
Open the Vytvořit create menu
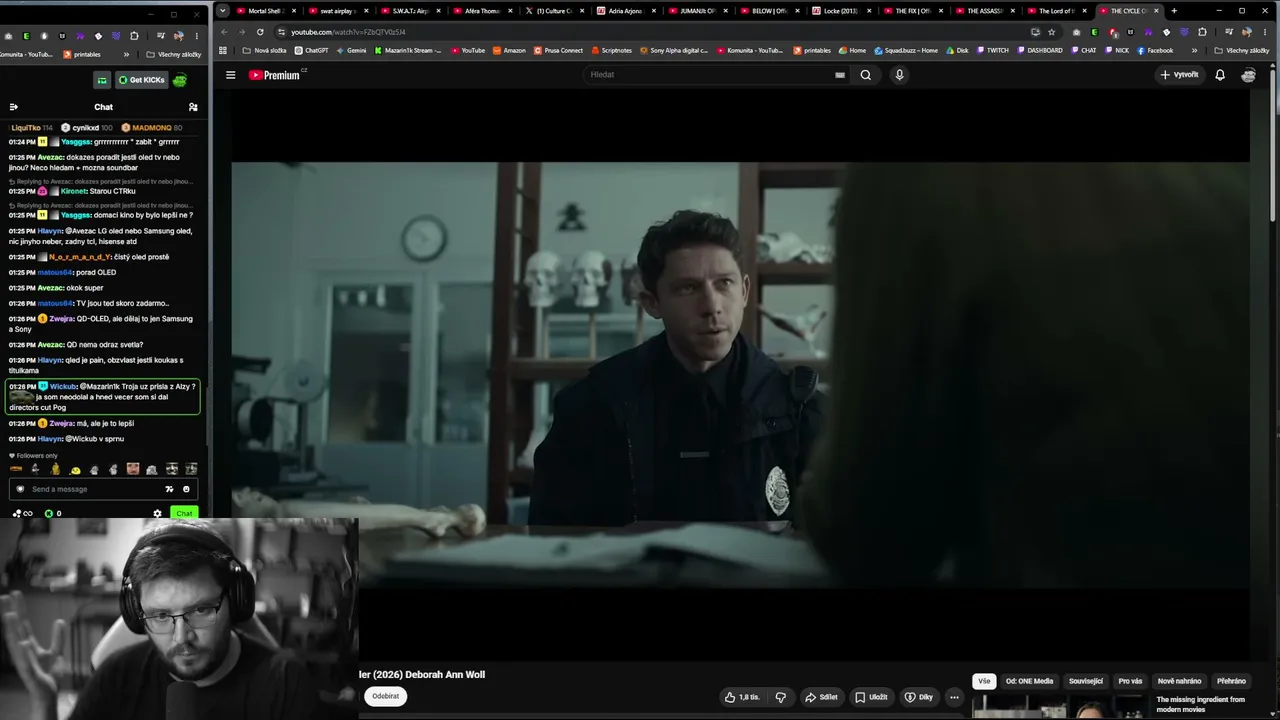(x=1179, y=75)
